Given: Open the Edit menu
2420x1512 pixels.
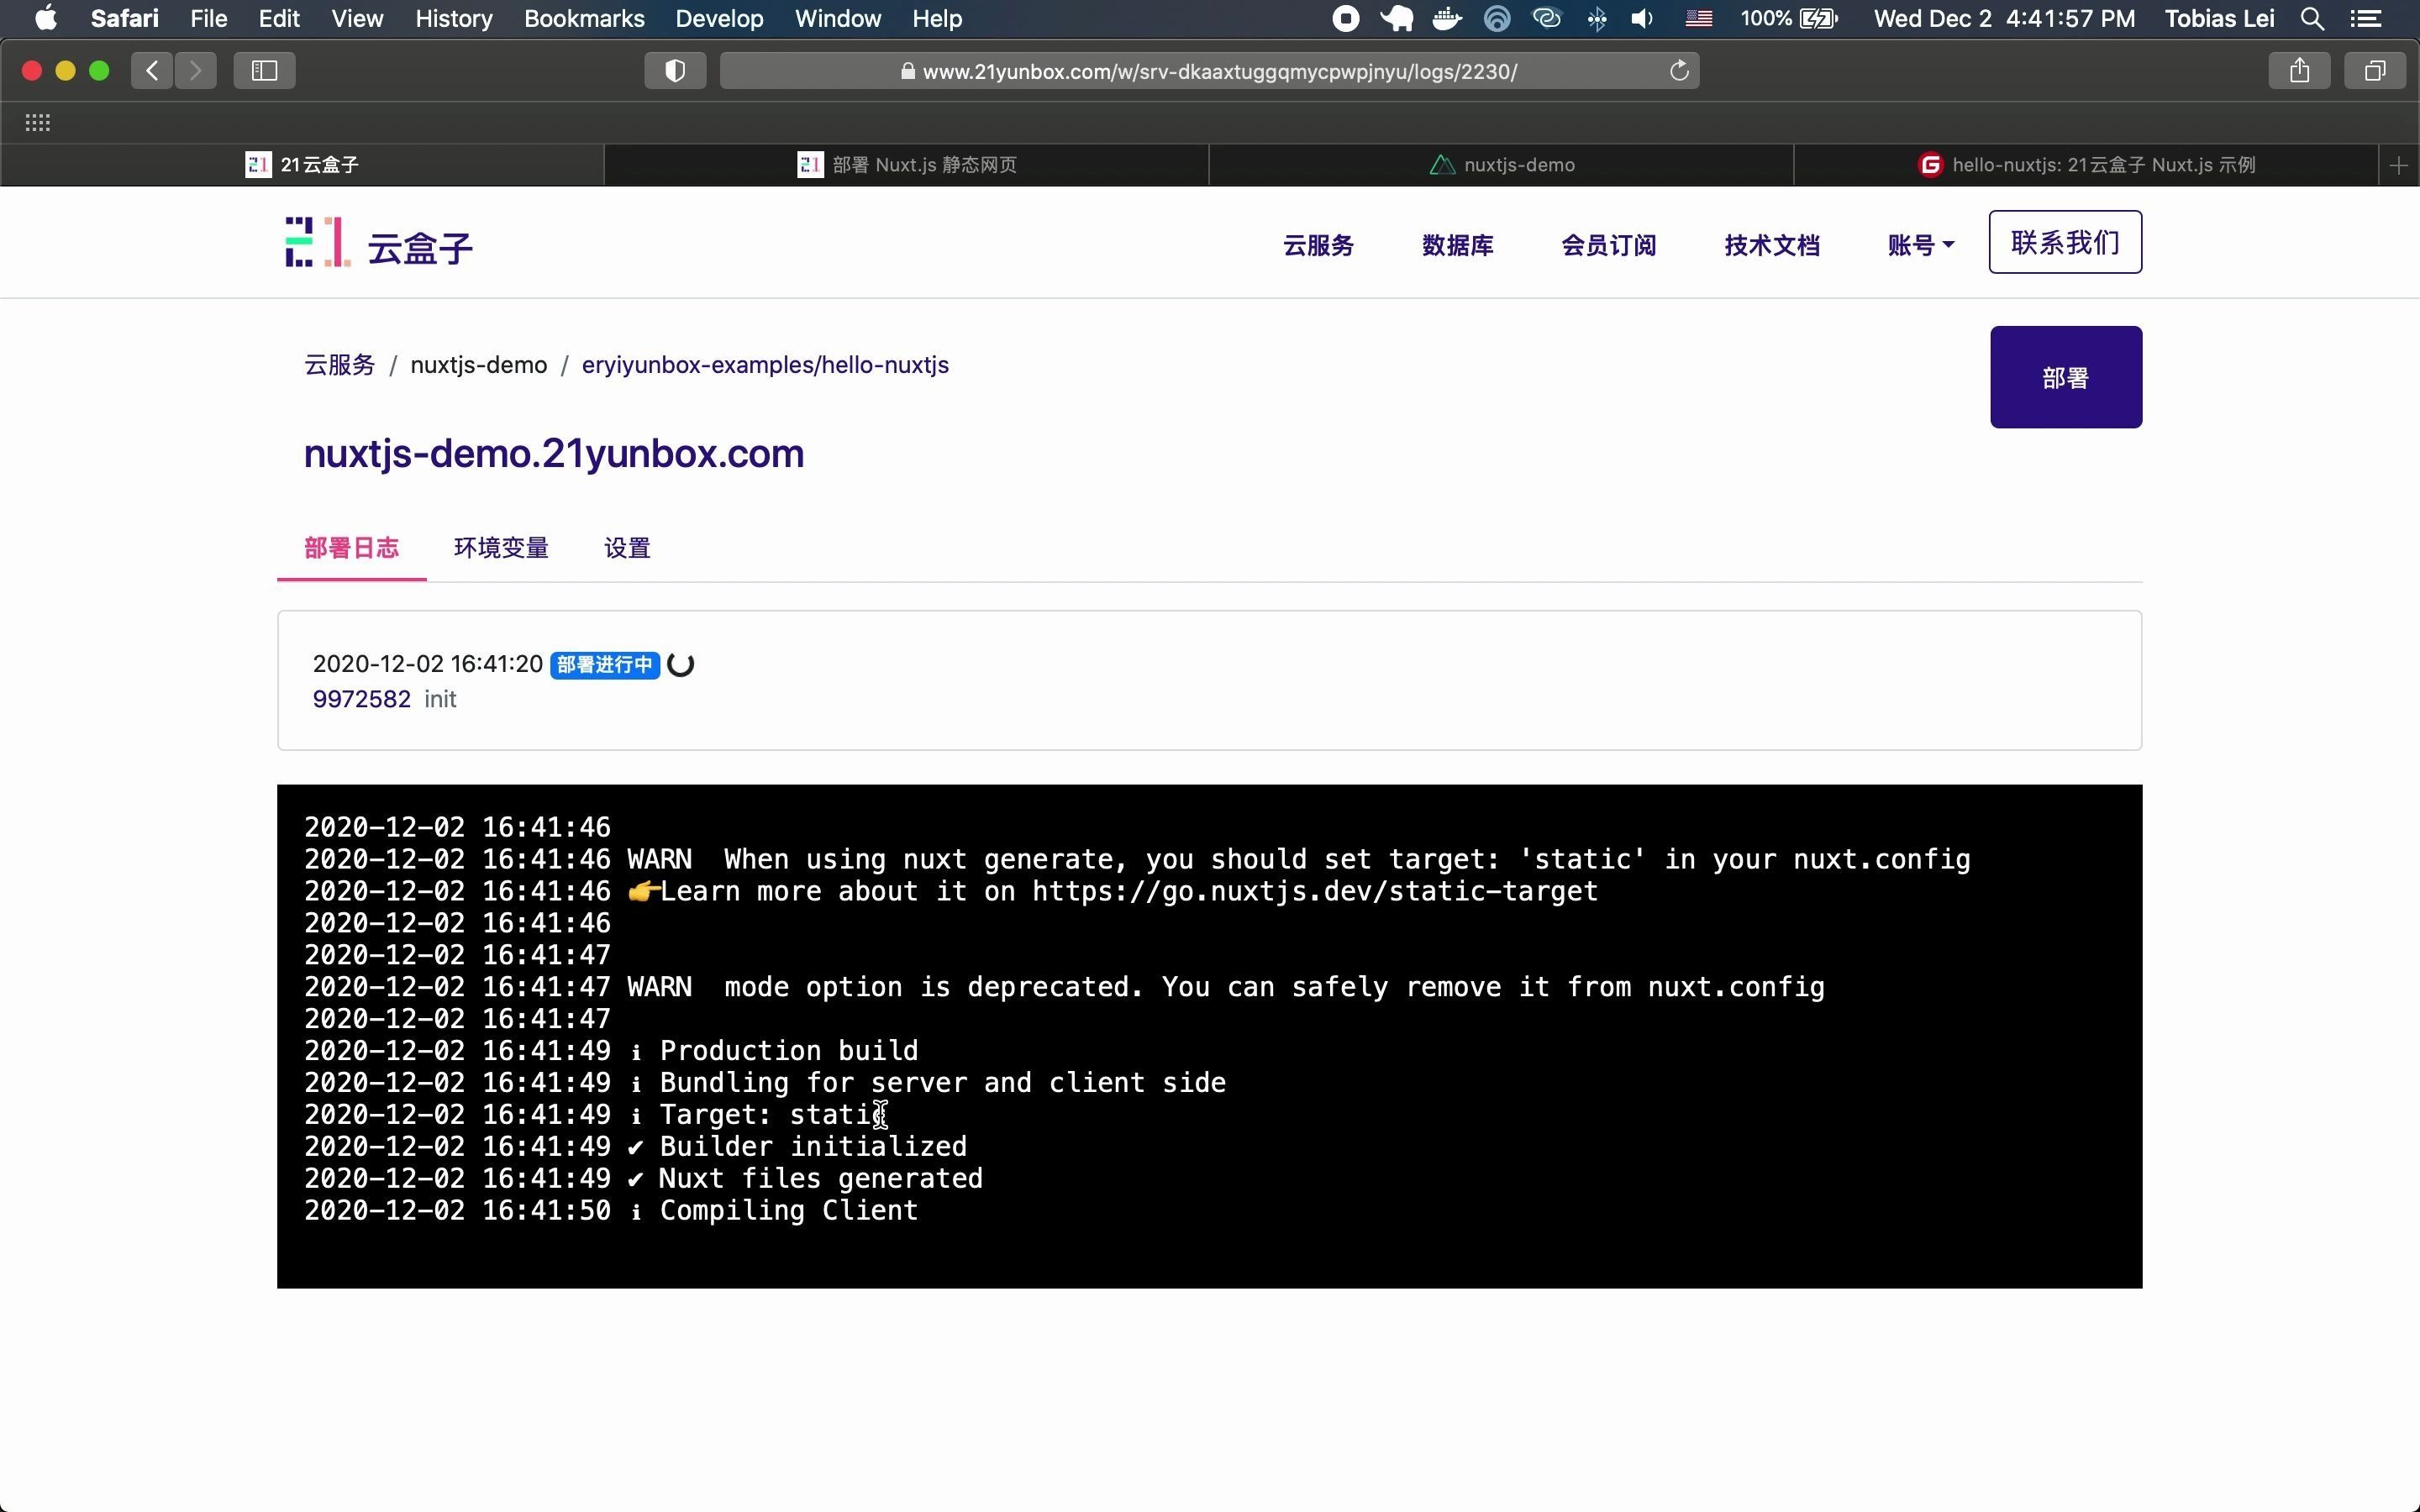Looking at the screenshot, I should tap(279, 18).
